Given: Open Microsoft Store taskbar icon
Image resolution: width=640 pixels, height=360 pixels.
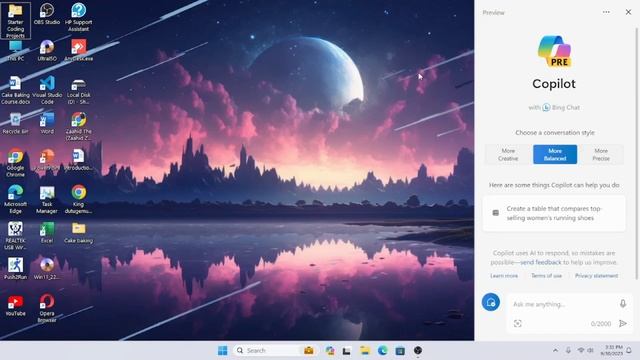Looking at the screenshot, I should pyautogui.click(x=400, y=351).
